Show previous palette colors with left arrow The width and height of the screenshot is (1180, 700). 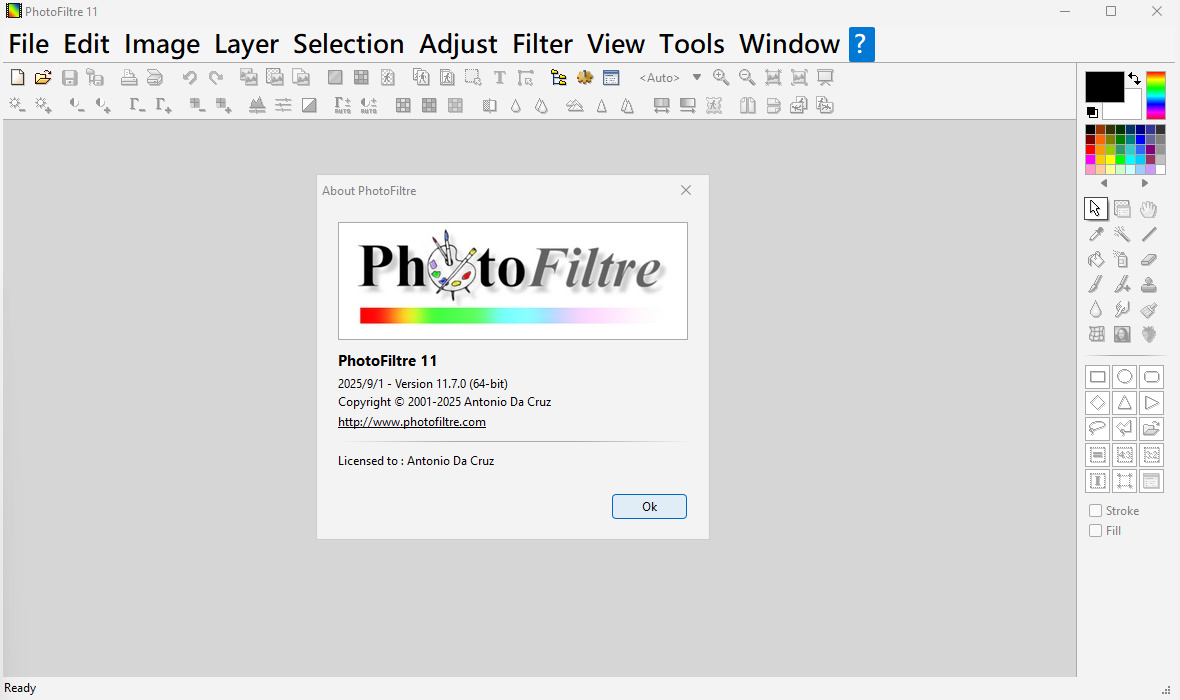(1104, 183)
